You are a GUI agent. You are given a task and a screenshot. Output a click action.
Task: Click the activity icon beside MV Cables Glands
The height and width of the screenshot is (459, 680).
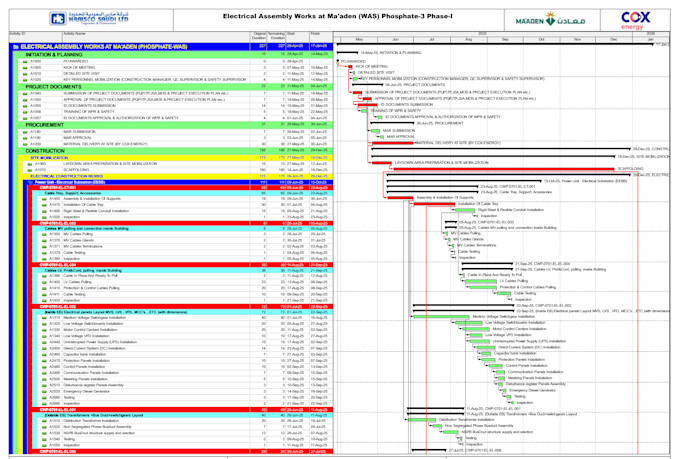[x=44, y=240]
